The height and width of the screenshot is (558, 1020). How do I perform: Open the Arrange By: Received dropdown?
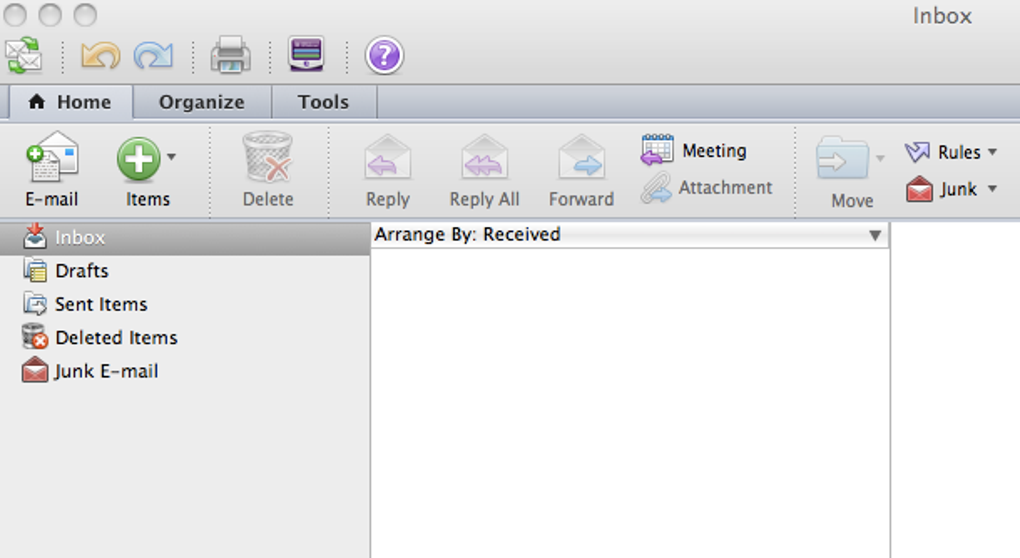629,235
